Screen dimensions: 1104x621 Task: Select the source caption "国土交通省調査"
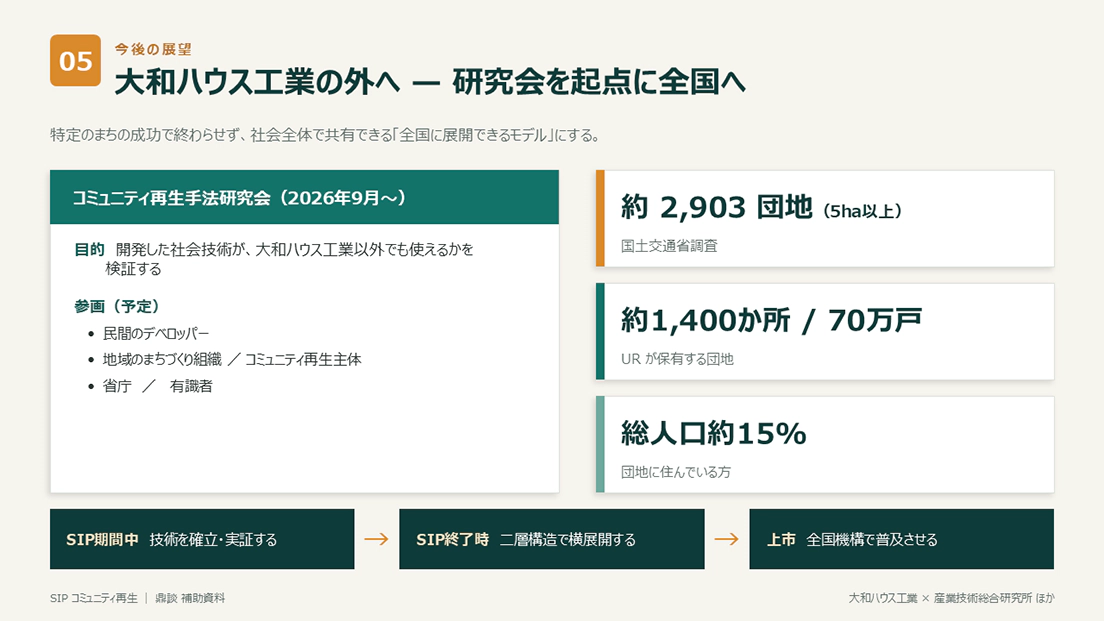(669, 246)
